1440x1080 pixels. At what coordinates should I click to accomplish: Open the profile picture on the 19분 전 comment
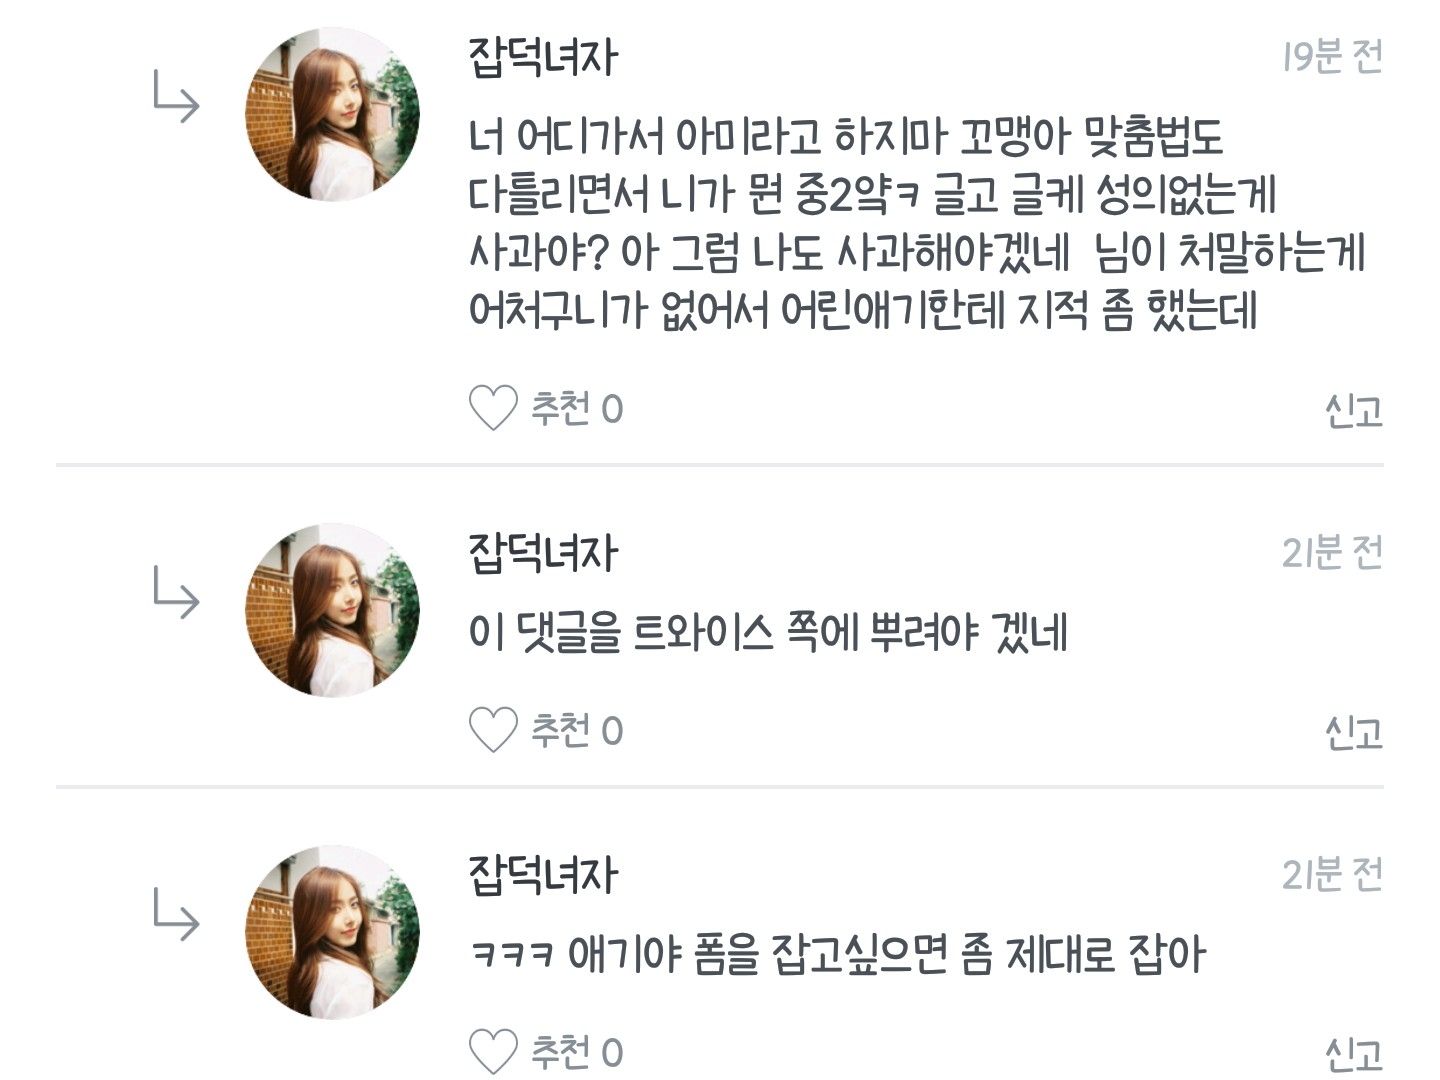click(x=332, y=114)
